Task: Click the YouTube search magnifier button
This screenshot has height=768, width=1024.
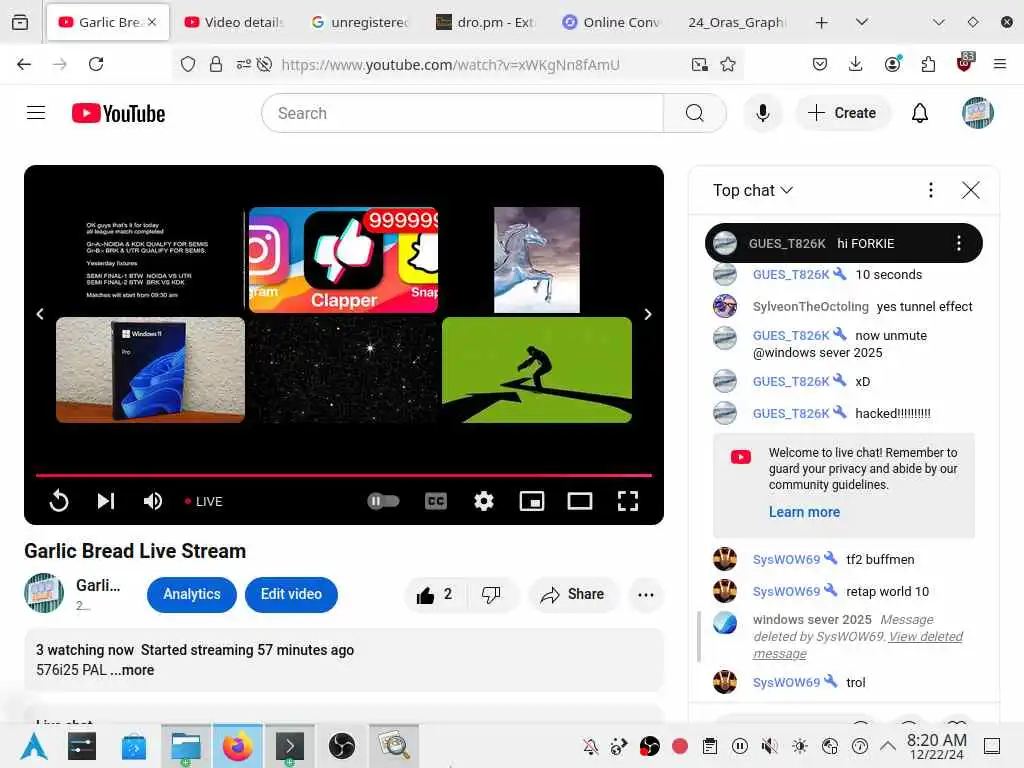Action: 694,113
